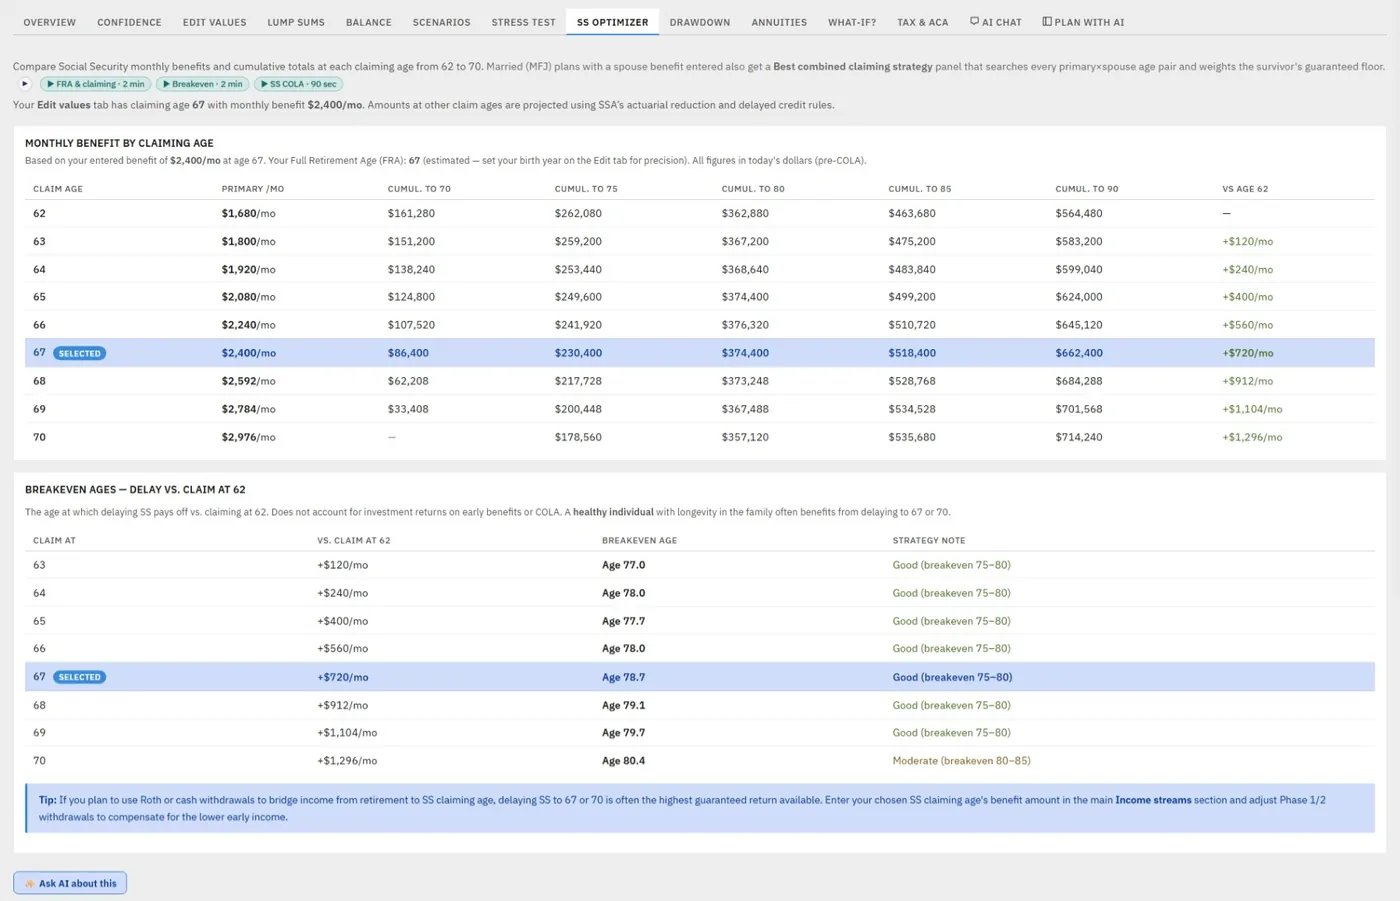Click the Cumul. to 70 column header

tap(419, 189)
